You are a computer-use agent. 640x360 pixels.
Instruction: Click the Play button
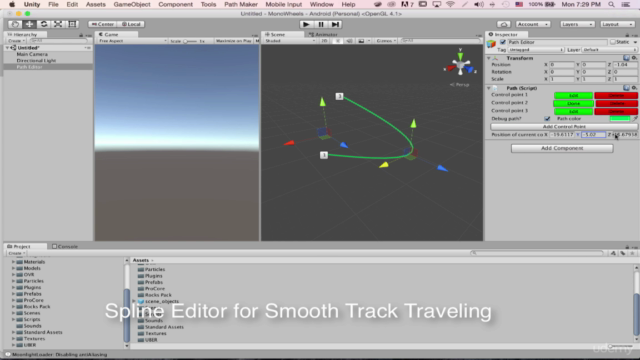point(306,24)
